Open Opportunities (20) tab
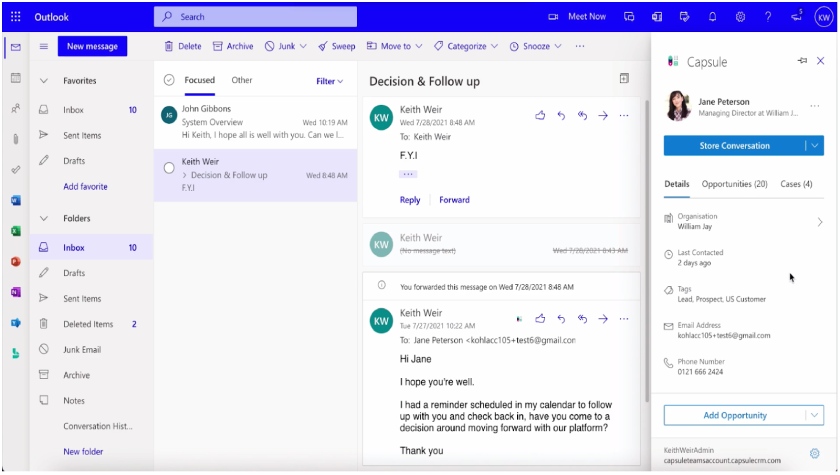This screenshot has height=475, width=840. click(x=734, y=184)
